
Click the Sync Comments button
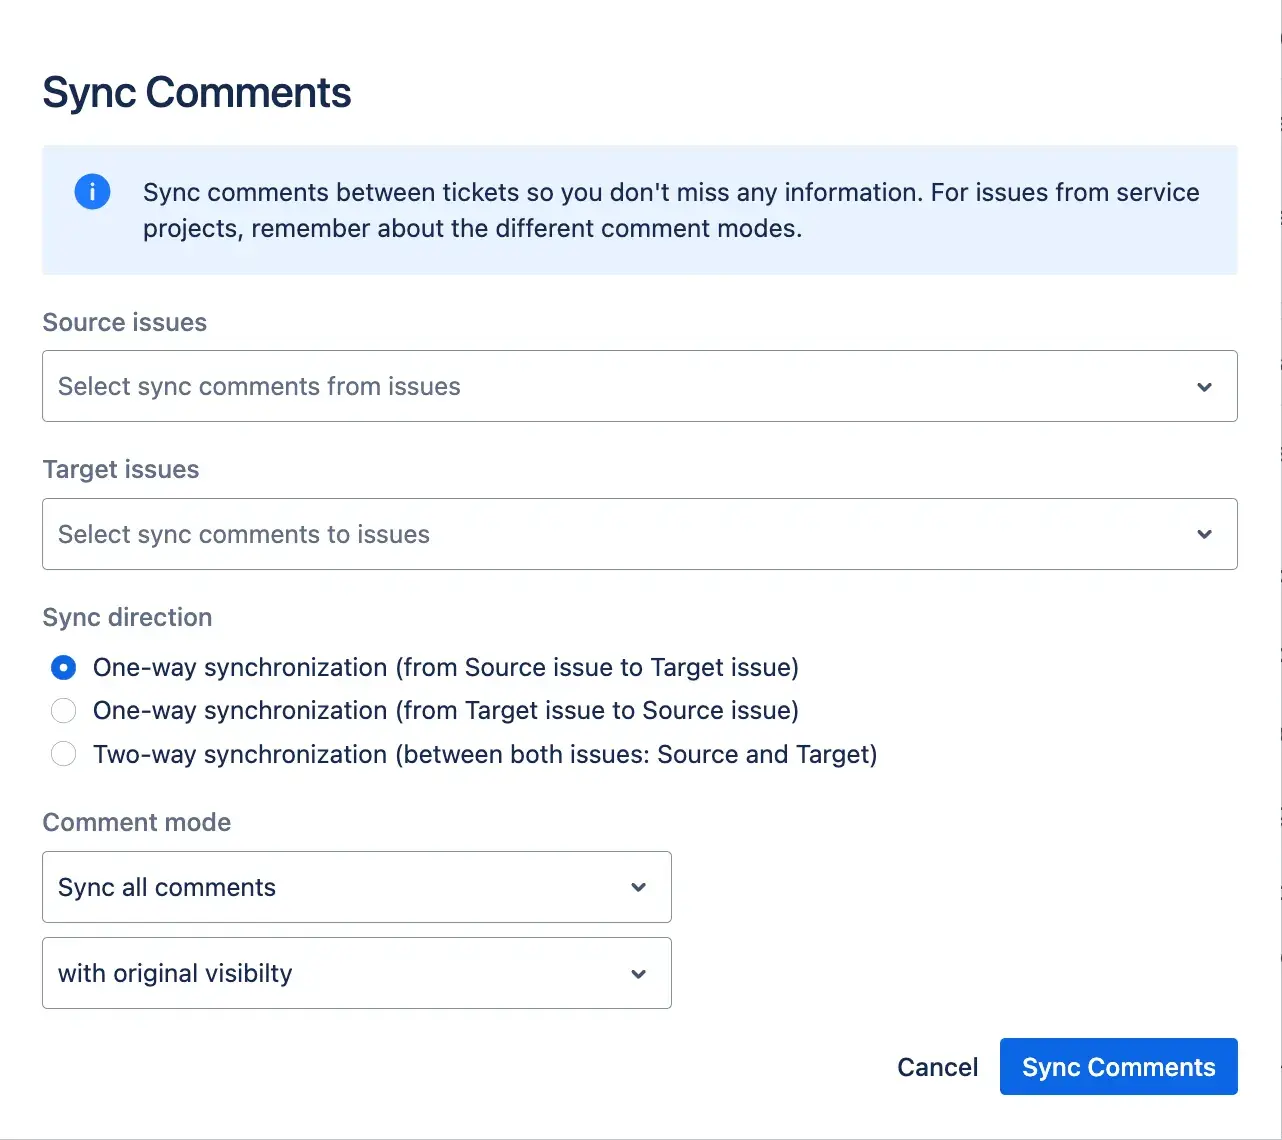pos(1118,1066)
